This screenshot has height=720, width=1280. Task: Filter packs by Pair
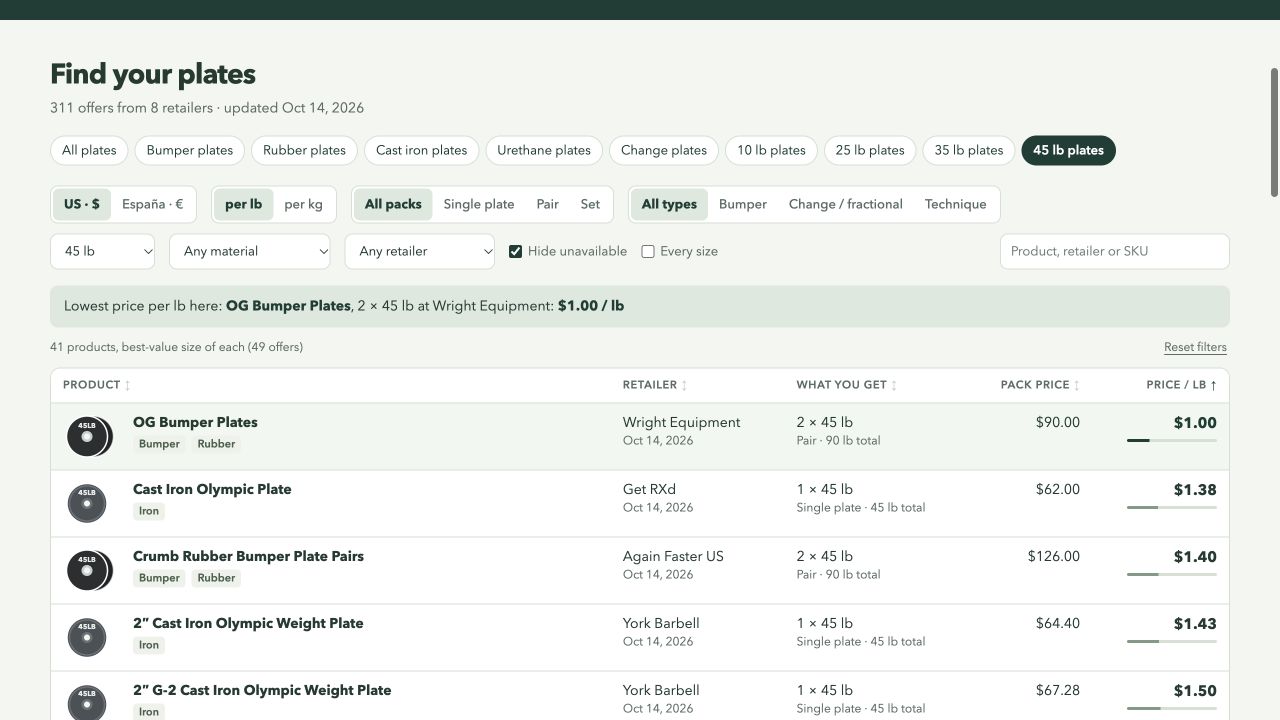tap(547, 204)
